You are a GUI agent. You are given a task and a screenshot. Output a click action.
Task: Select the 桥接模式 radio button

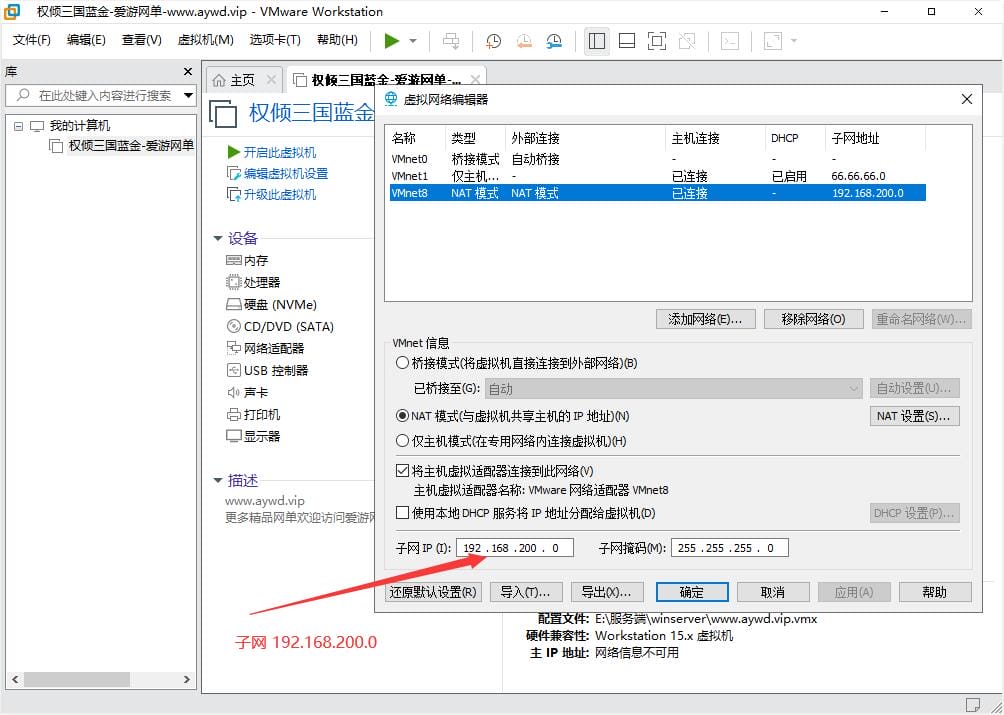click(x=403, y=363)
